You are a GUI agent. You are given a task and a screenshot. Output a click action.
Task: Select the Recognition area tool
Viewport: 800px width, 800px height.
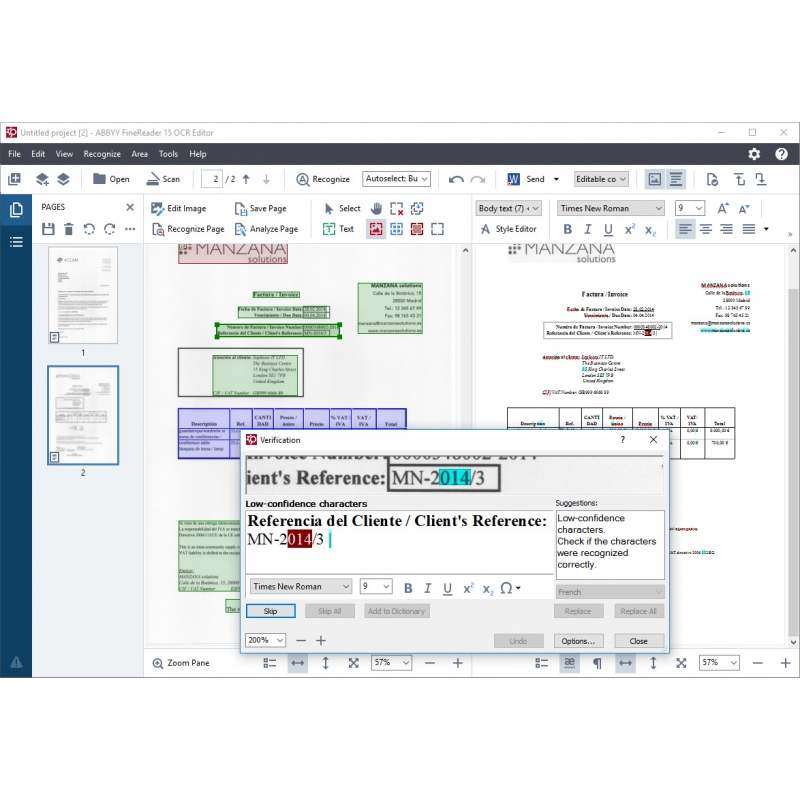pyautogui.click(x=437, y=229)
